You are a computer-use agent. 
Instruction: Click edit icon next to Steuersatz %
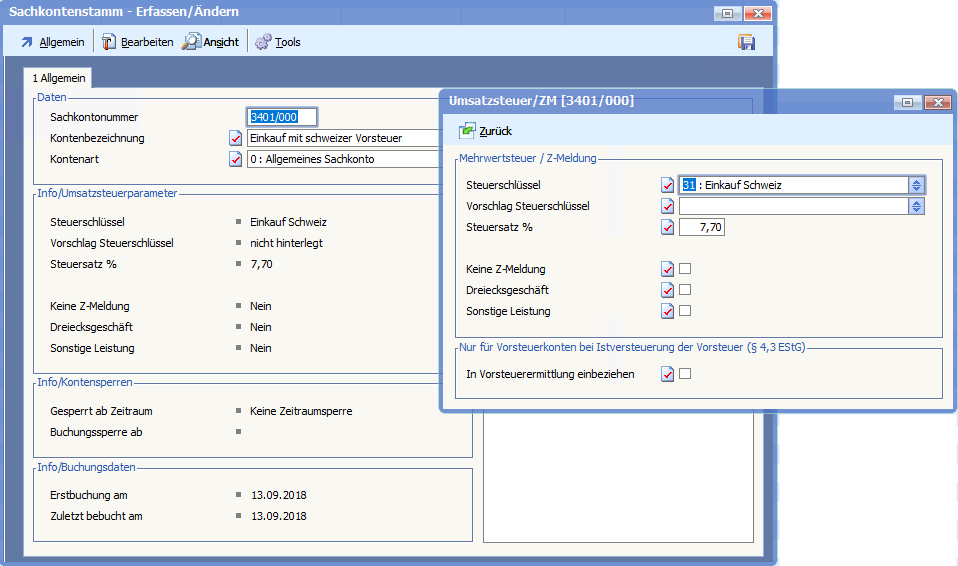[667, 227]
